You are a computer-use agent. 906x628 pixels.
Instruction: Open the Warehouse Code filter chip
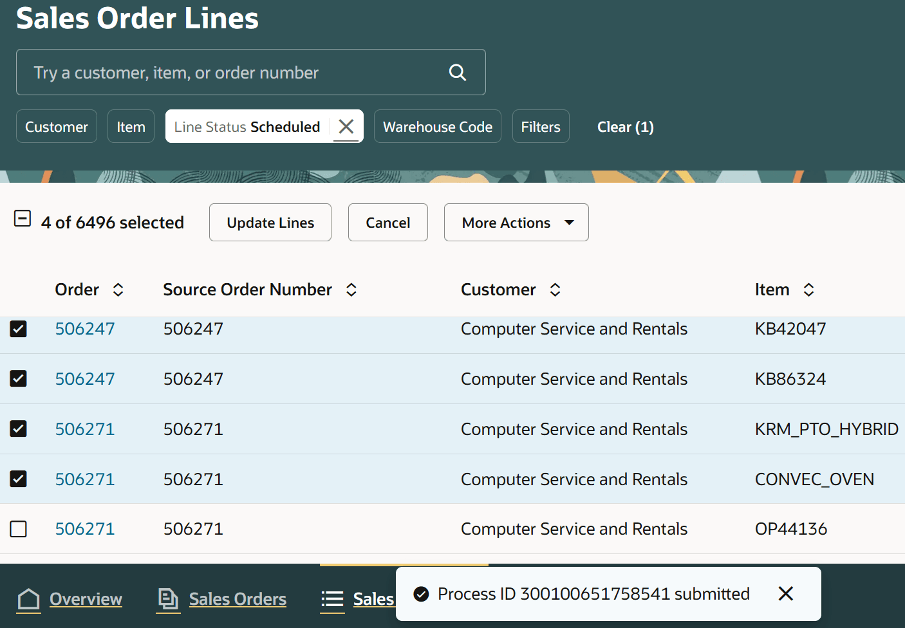[437, 127]
